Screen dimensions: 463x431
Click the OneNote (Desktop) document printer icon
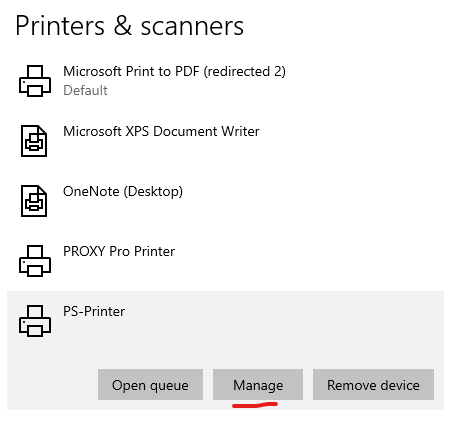pyautogui.click(x=34, y=201)
